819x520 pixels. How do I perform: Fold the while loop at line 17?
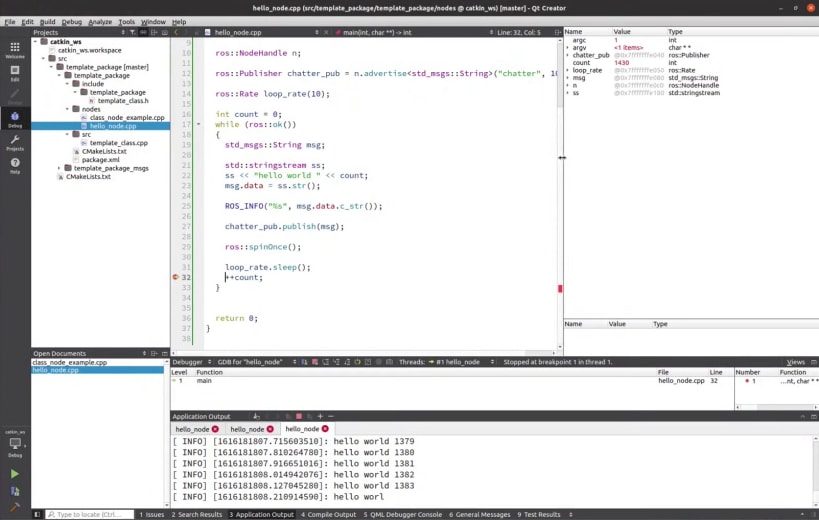click(x=198, y=124)
